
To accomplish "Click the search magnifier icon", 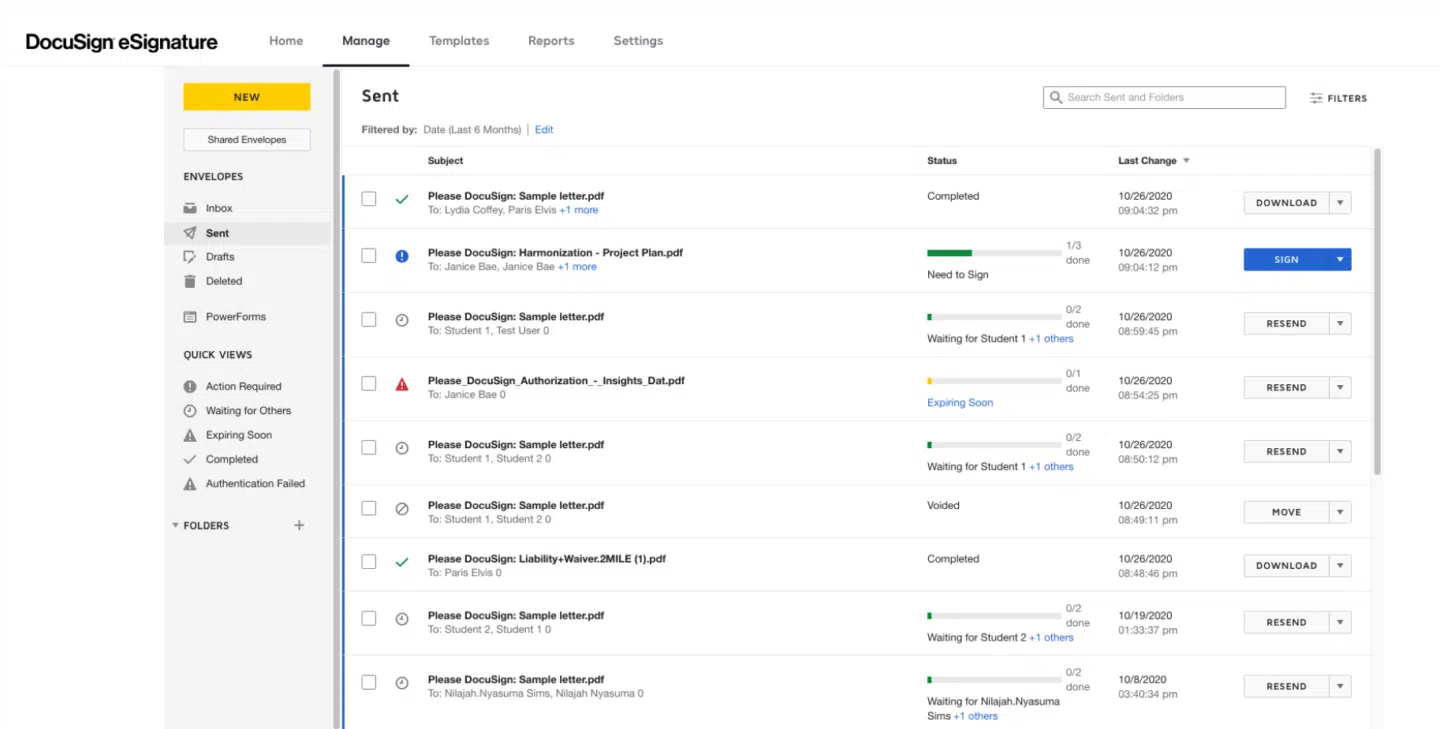I will coord(1056,97).
